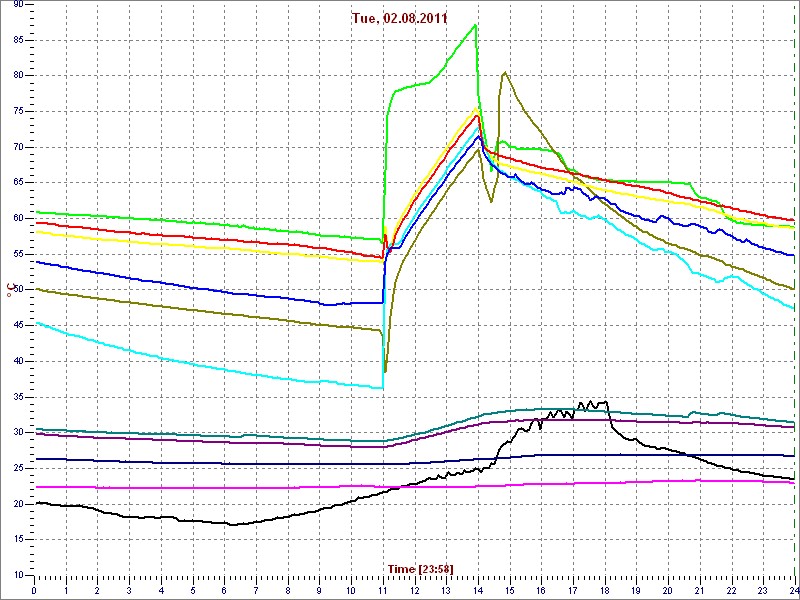Click the black curve's minimum near hour 6
The image size is (800, 600).
[232, 524]
